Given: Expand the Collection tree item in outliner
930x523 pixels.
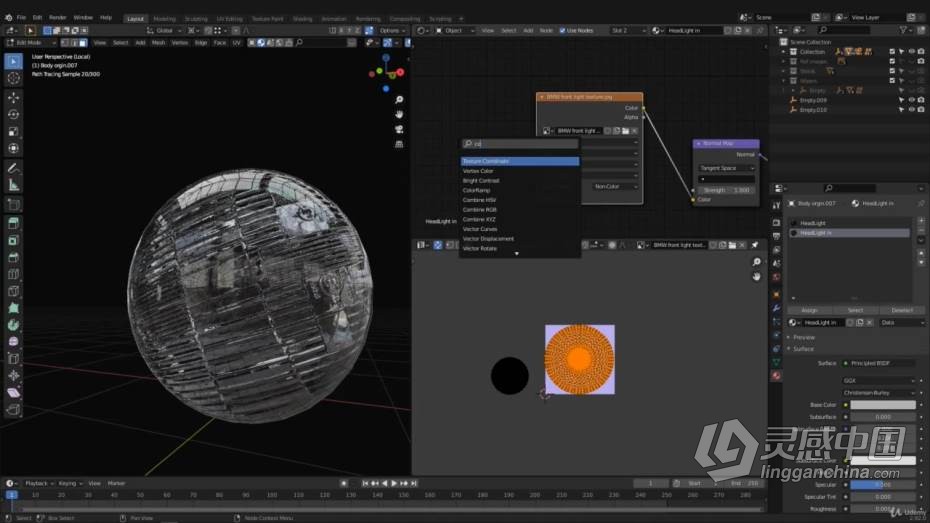Looking at the screenshot, I should click(x=784, y=52).
